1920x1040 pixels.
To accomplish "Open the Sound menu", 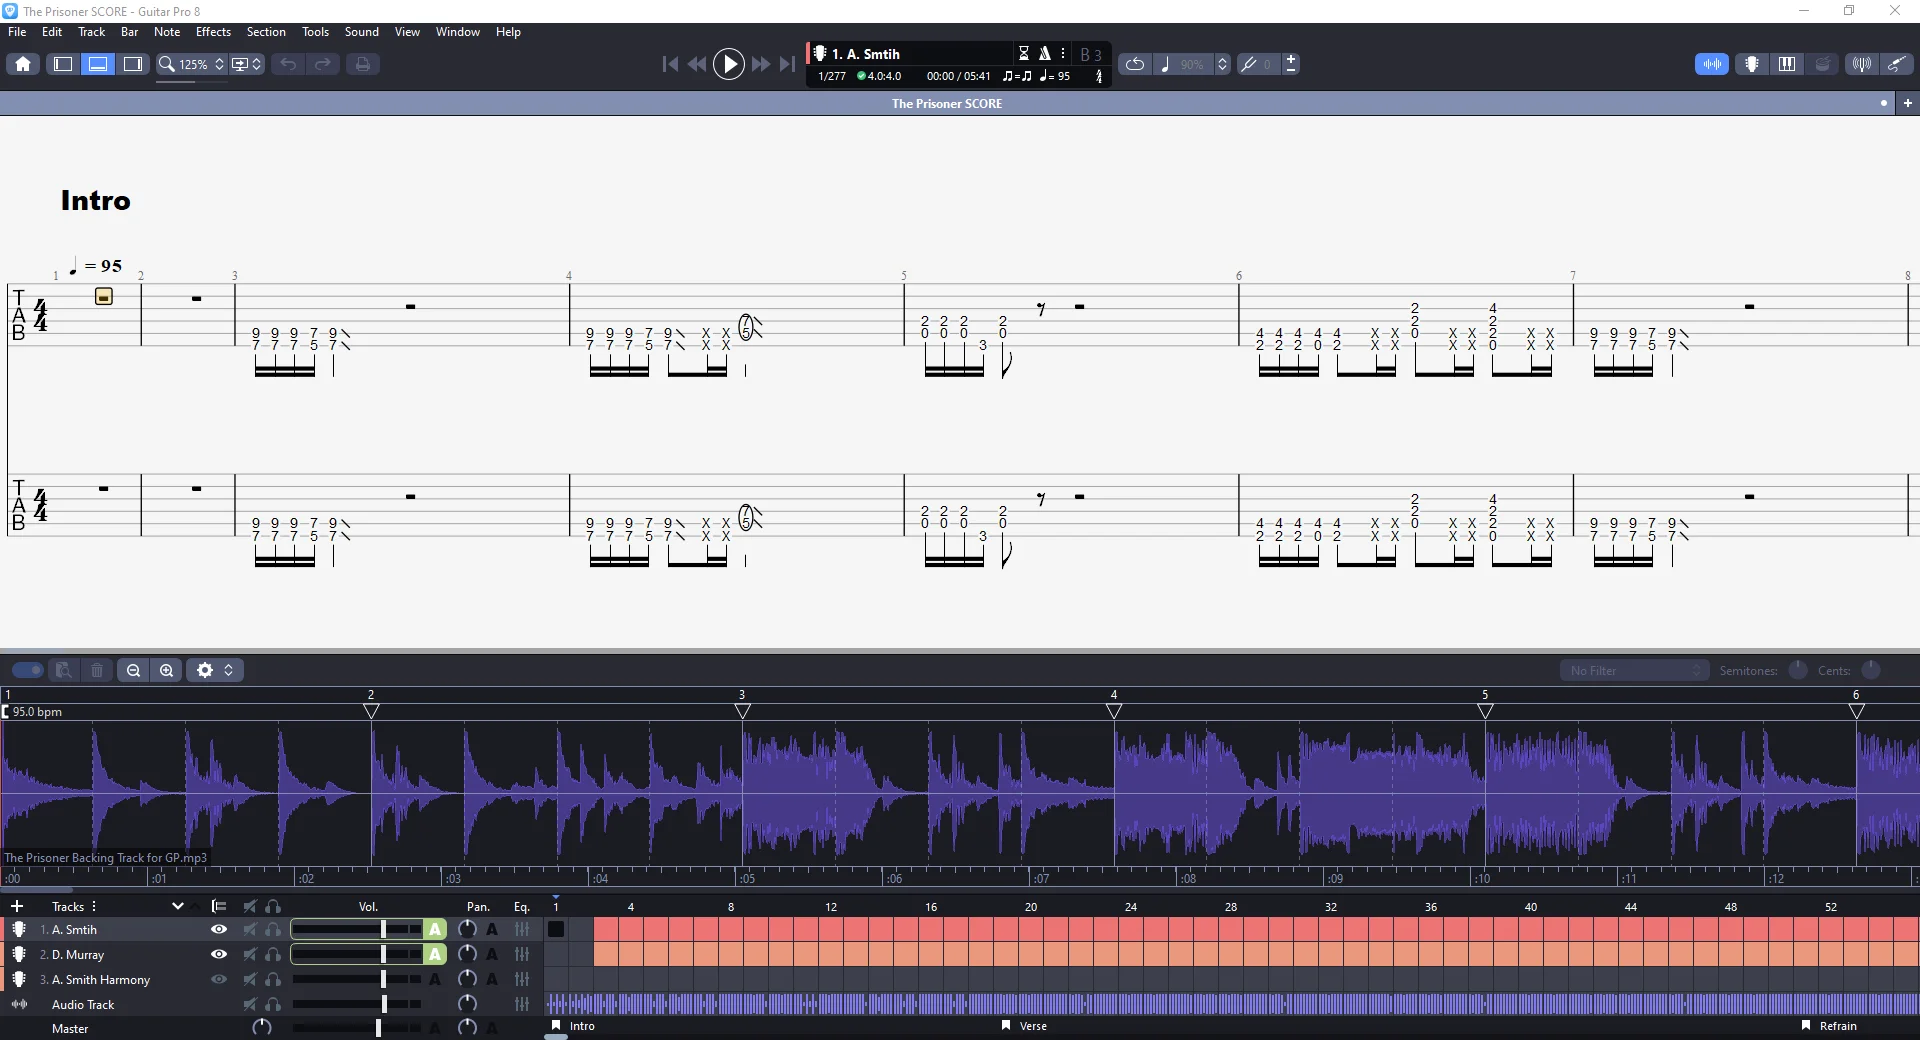I will tap(362, 32).
